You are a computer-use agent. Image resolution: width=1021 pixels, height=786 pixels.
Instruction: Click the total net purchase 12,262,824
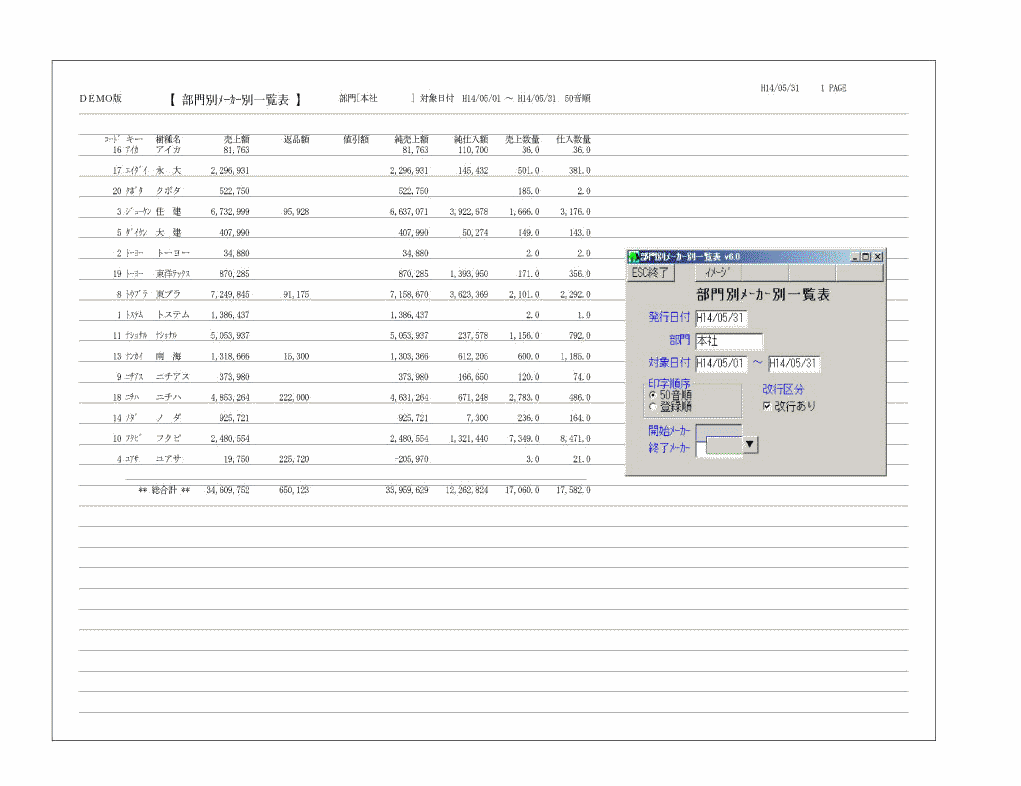(x=467, y=490)
